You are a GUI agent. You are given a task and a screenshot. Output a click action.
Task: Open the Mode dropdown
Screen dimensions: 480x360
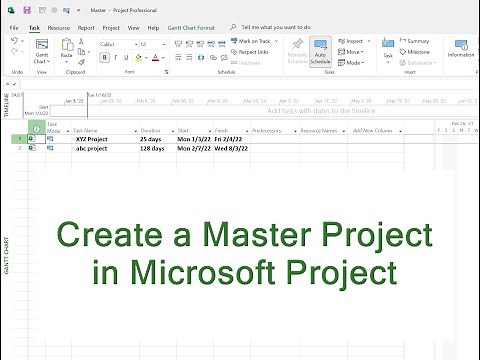coord(351,63)
